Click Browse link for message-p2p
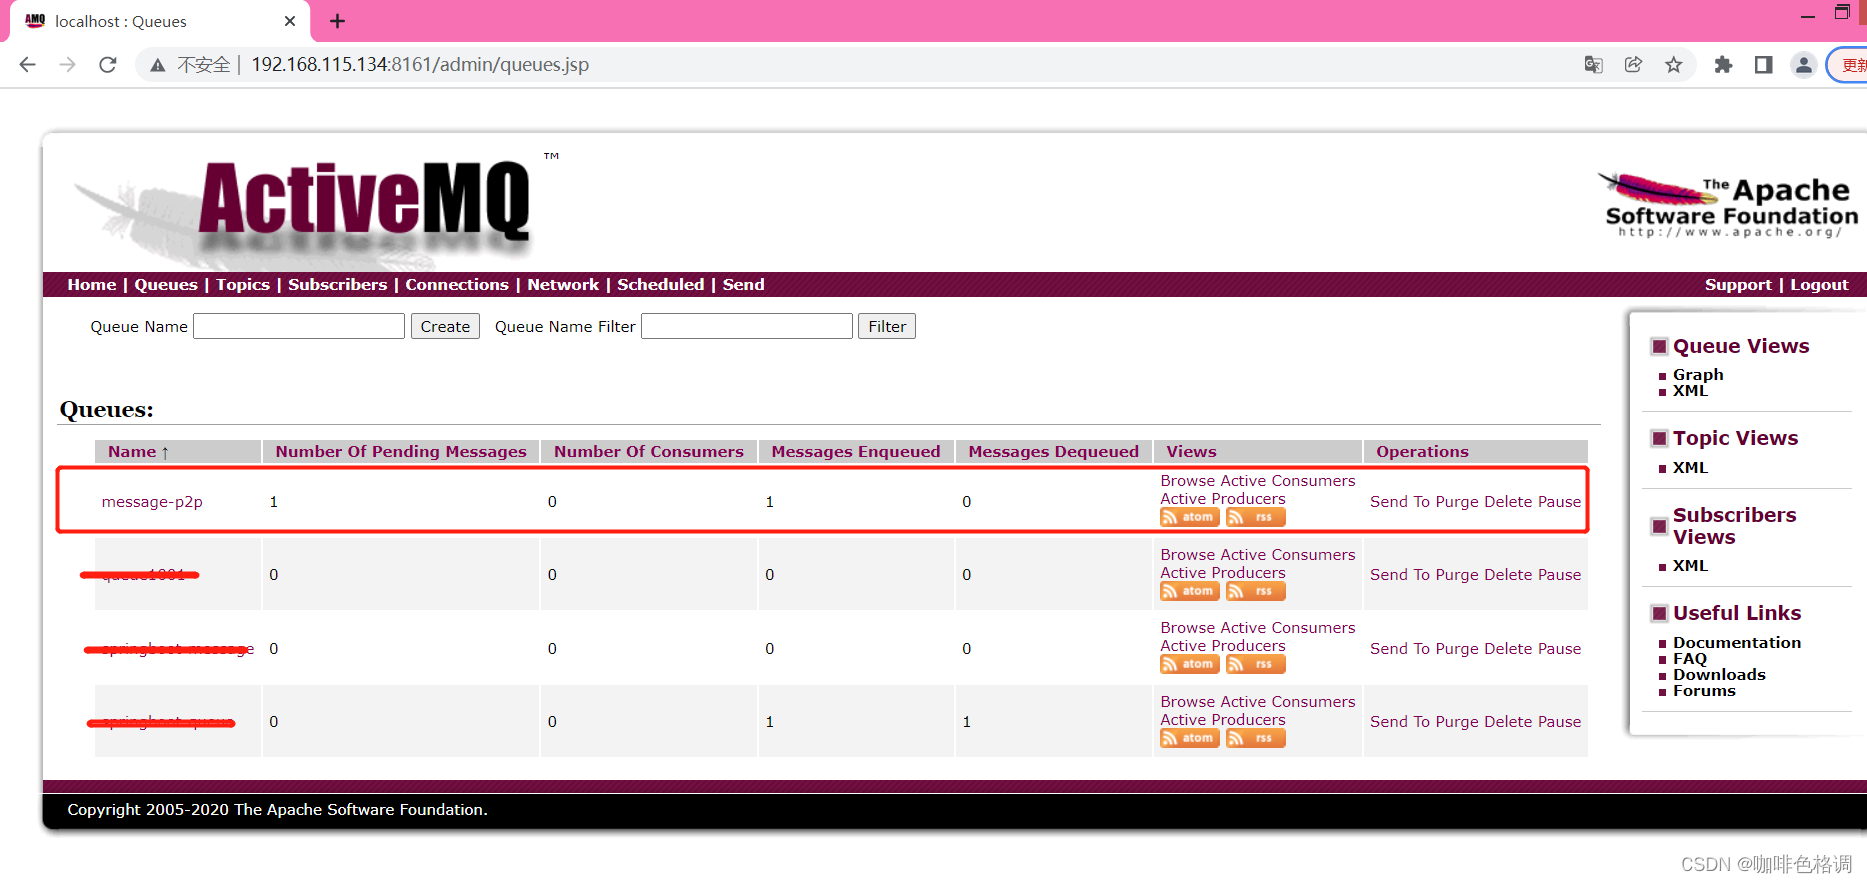 [1188, 481]
